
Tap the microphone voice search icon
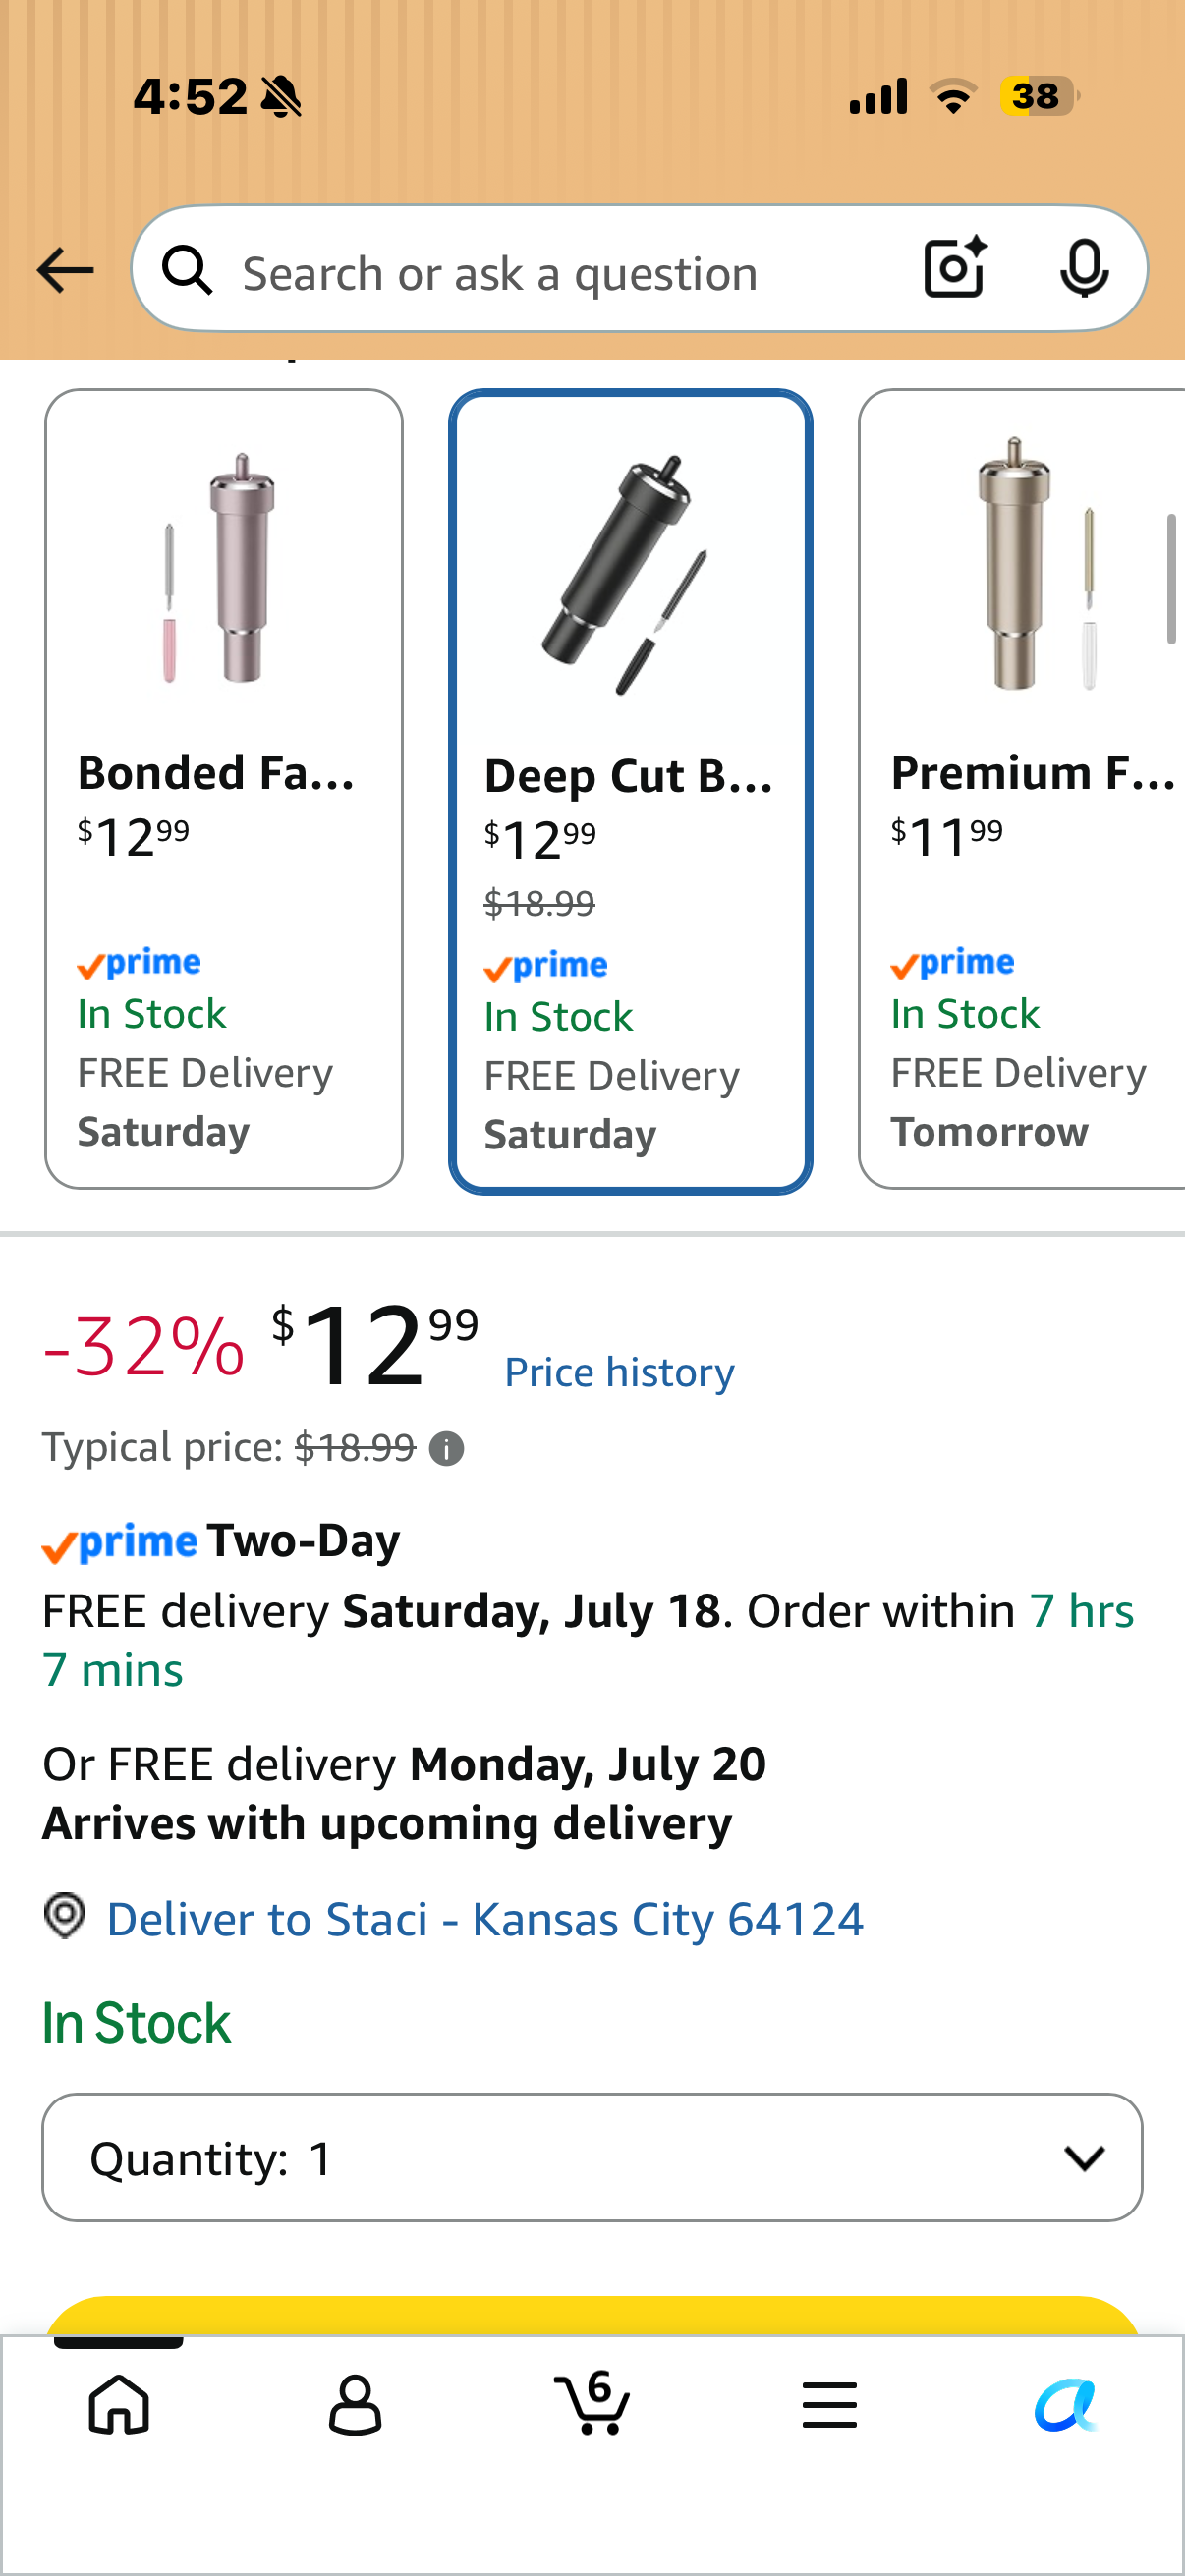pyautogui.click(x=1084, y=268)
